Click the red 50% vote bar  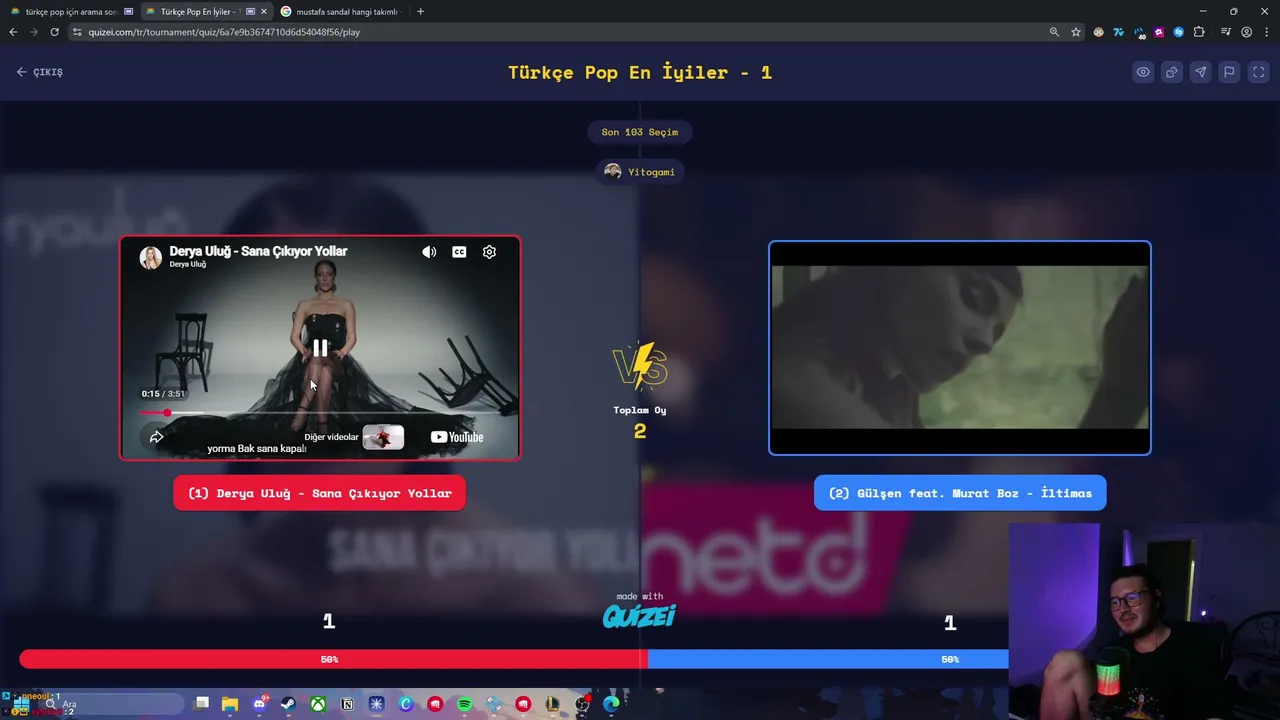(333, 659)
